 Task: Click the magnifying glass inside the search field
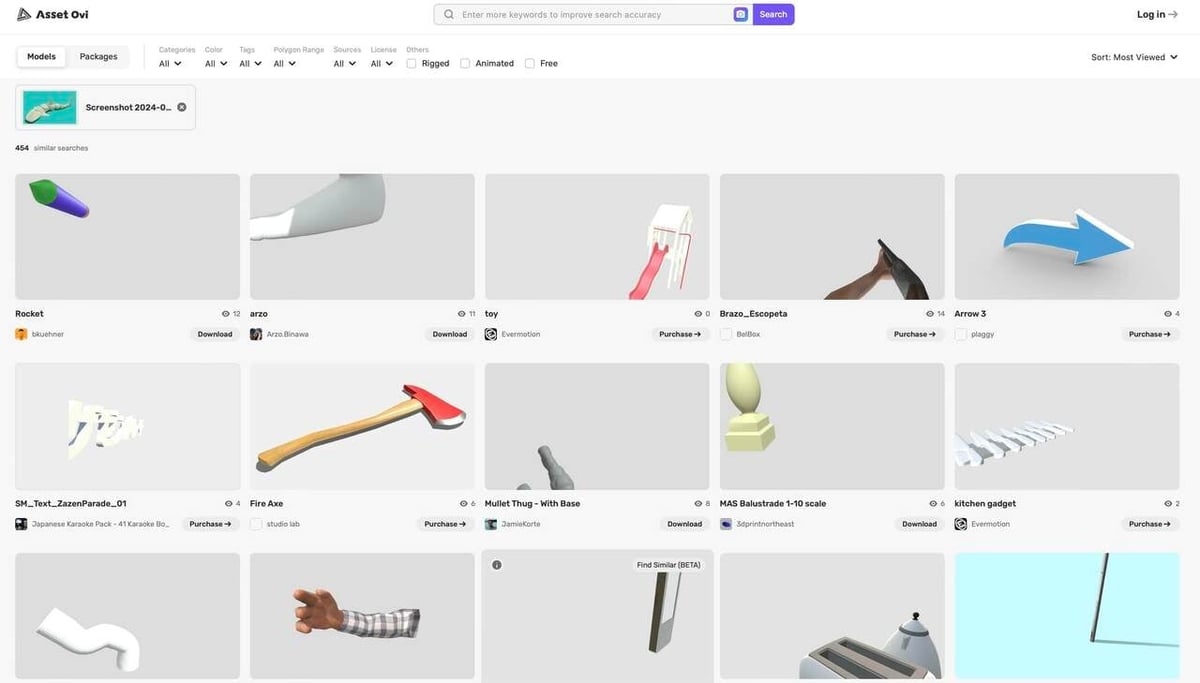coord(447,14)
